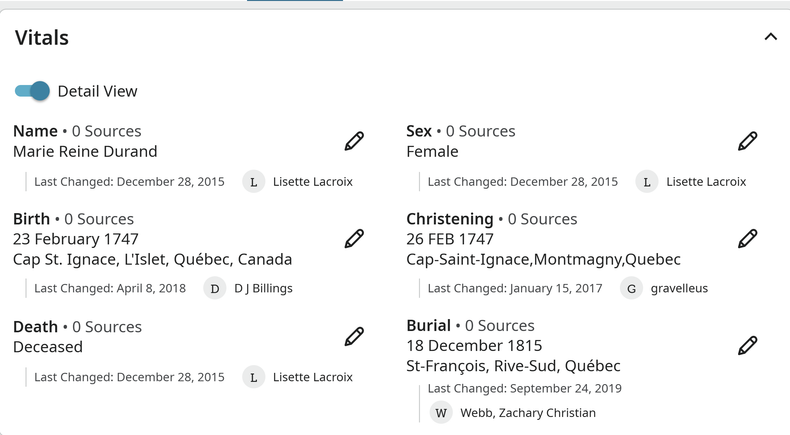Open gravelleus contributor link

click(x=679, y=289)
